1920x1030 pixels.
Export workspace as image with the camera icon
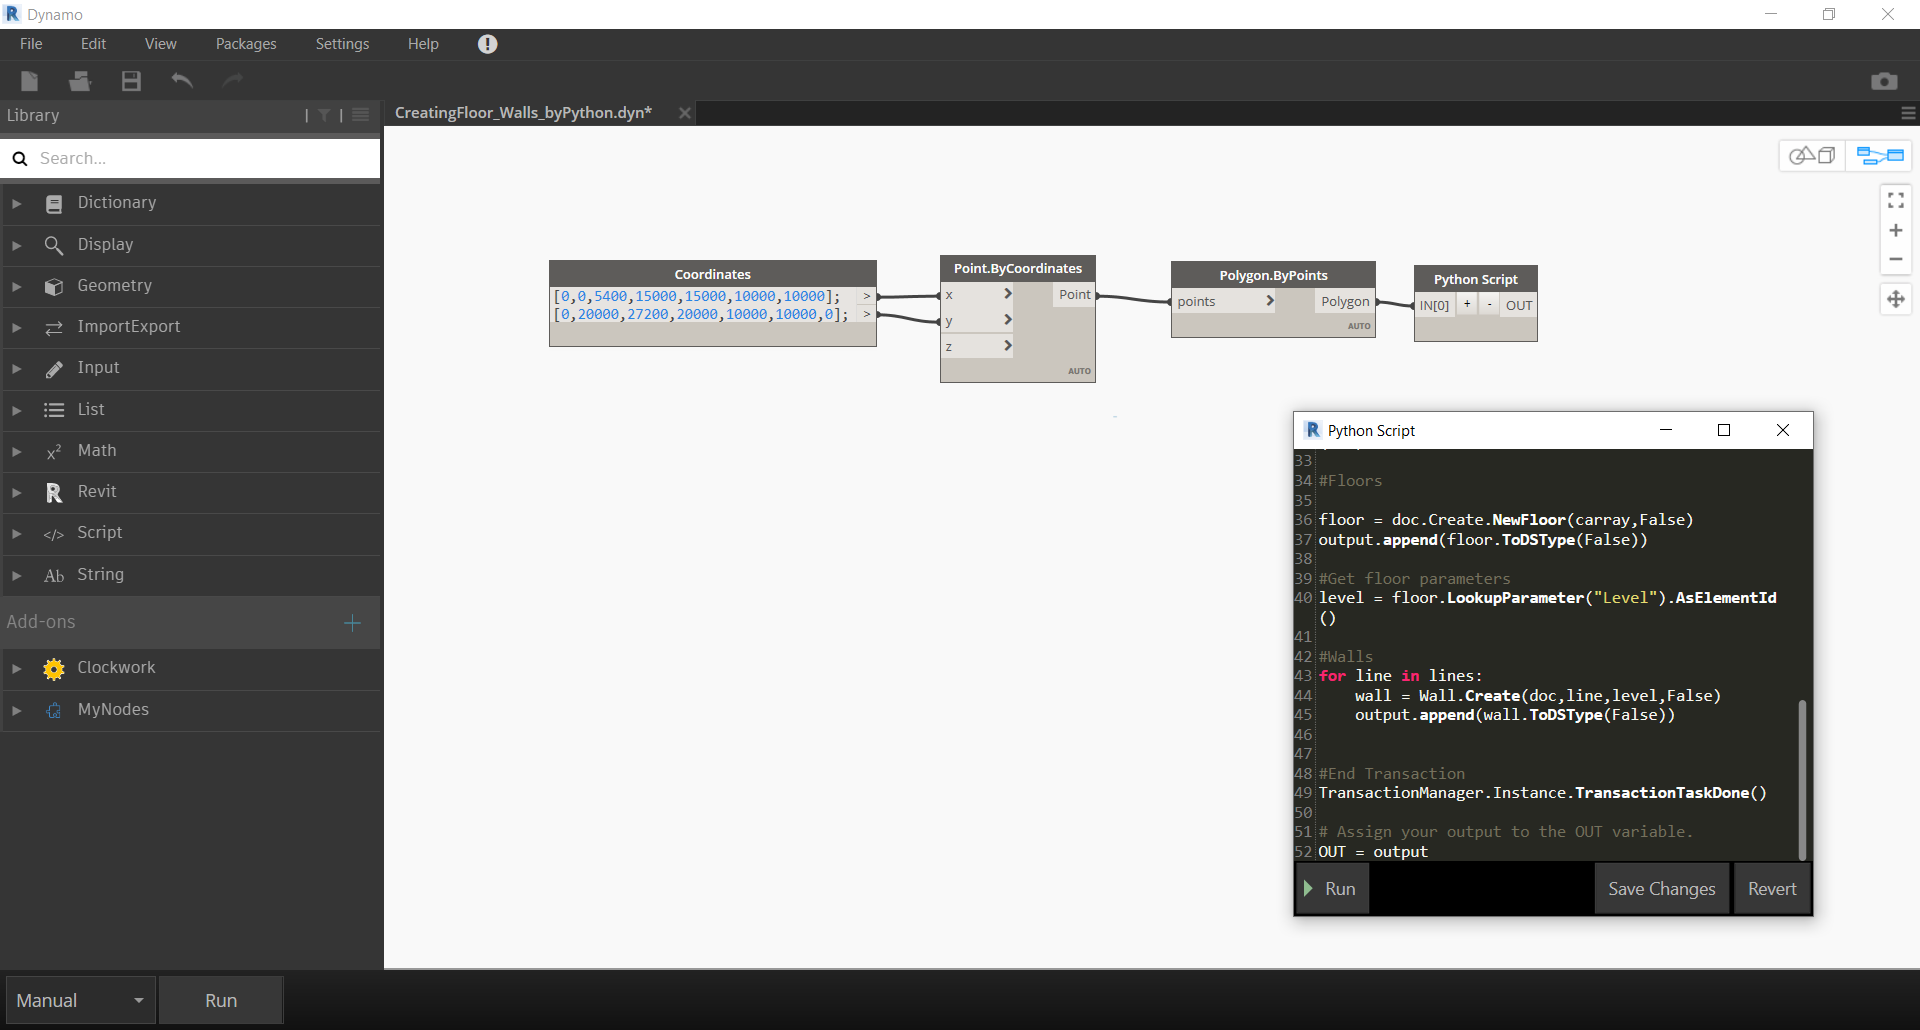[x=1884, y=81]
